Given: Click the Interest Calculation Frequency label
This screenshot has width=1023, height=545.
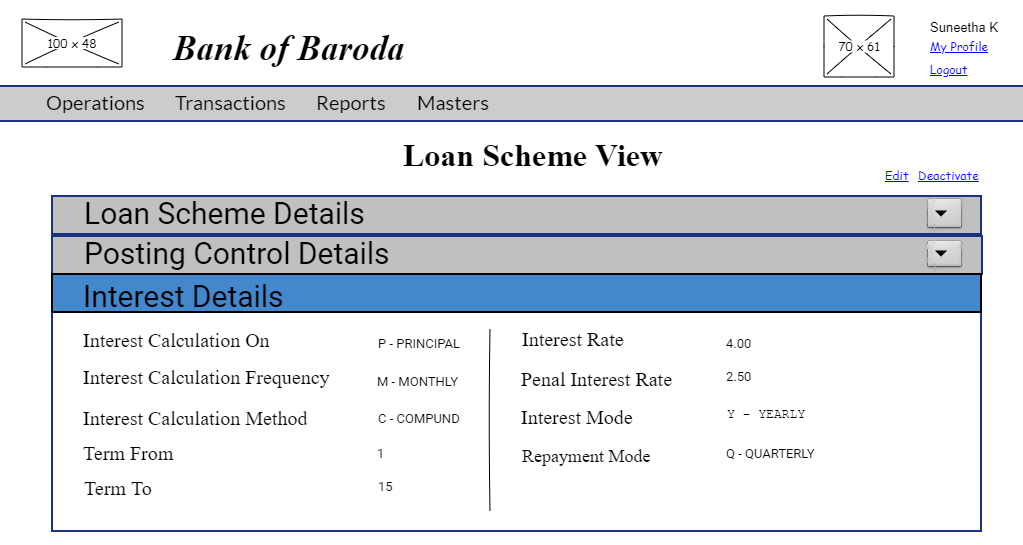Looking at the screenshot, I should [x=206, y=379].
